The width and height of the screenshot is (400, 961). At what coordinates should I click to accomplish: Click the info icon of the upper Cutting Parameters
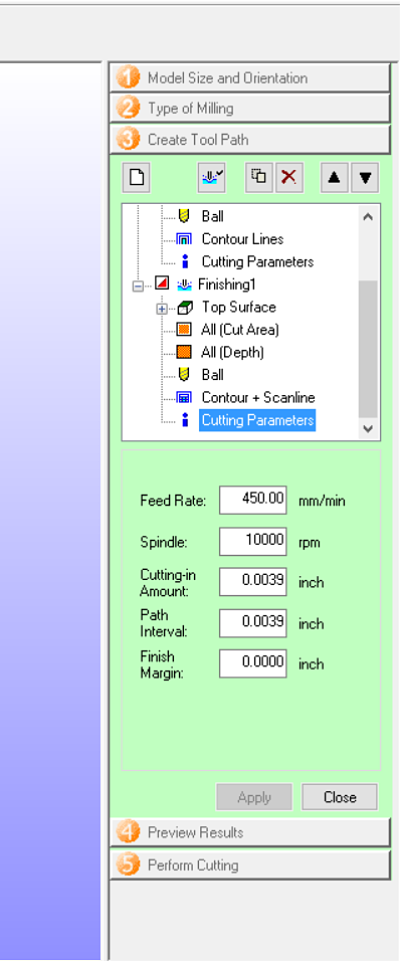[186, 262]
